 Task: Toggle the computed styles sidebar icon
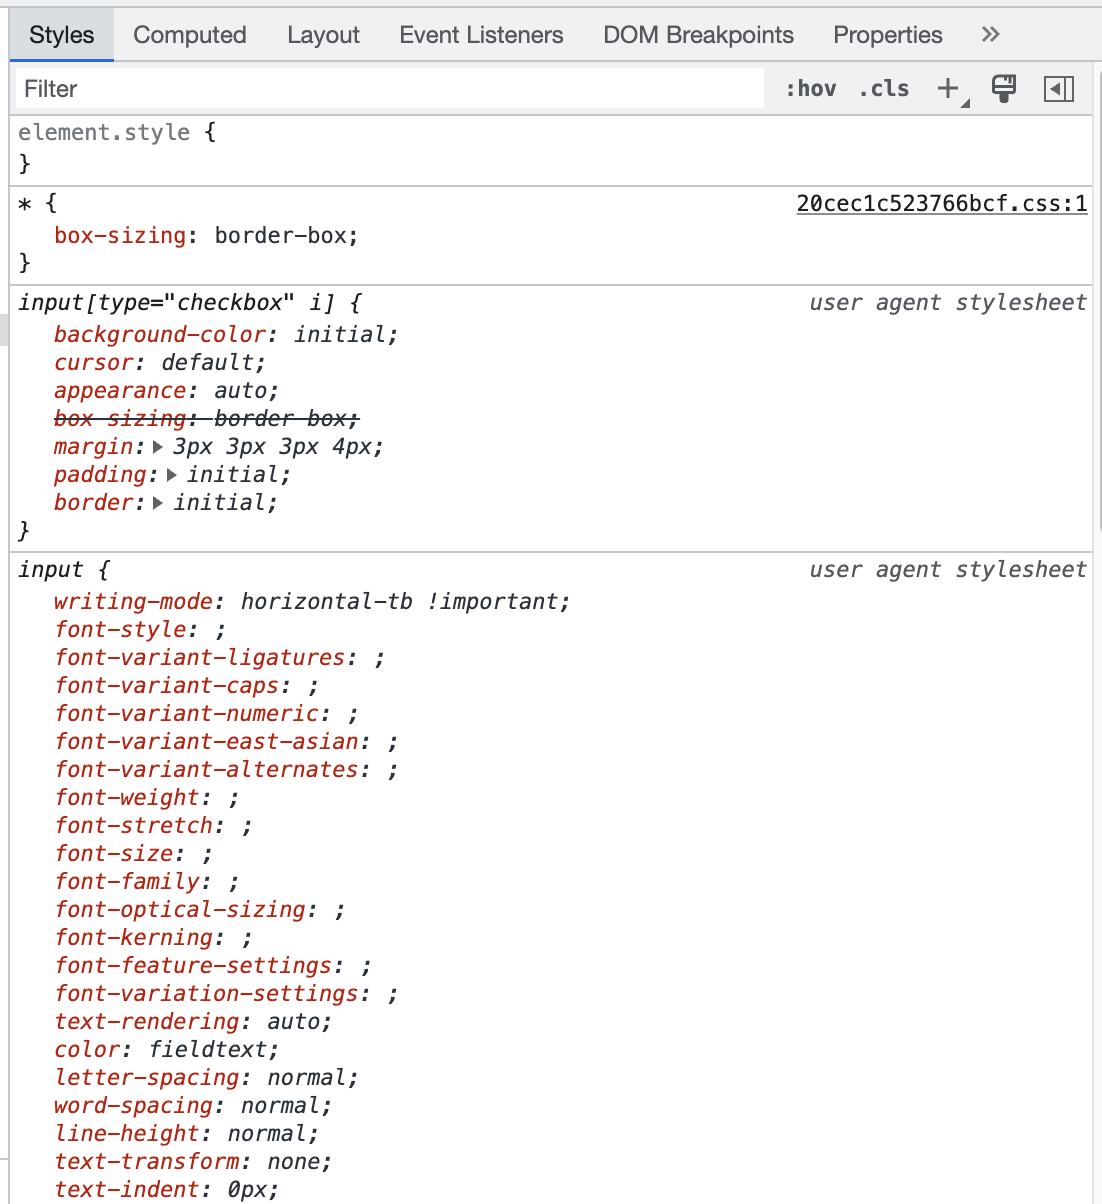coord(1058,89)
